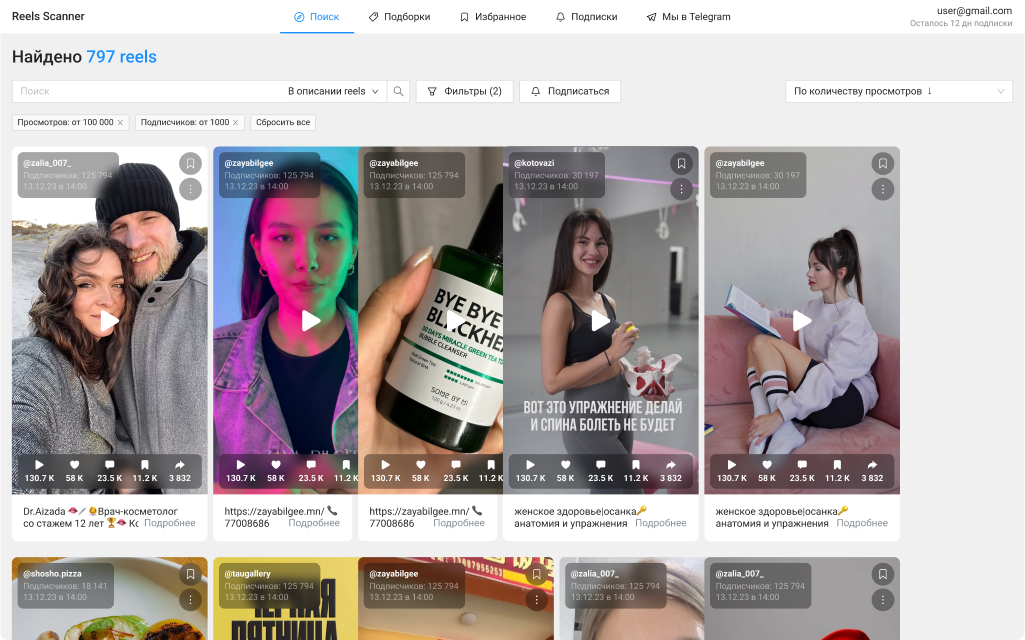This screenshot has height=640, width=1025.
Task: Open three-dot menu on @kotovazi reel
Action: 681,189
